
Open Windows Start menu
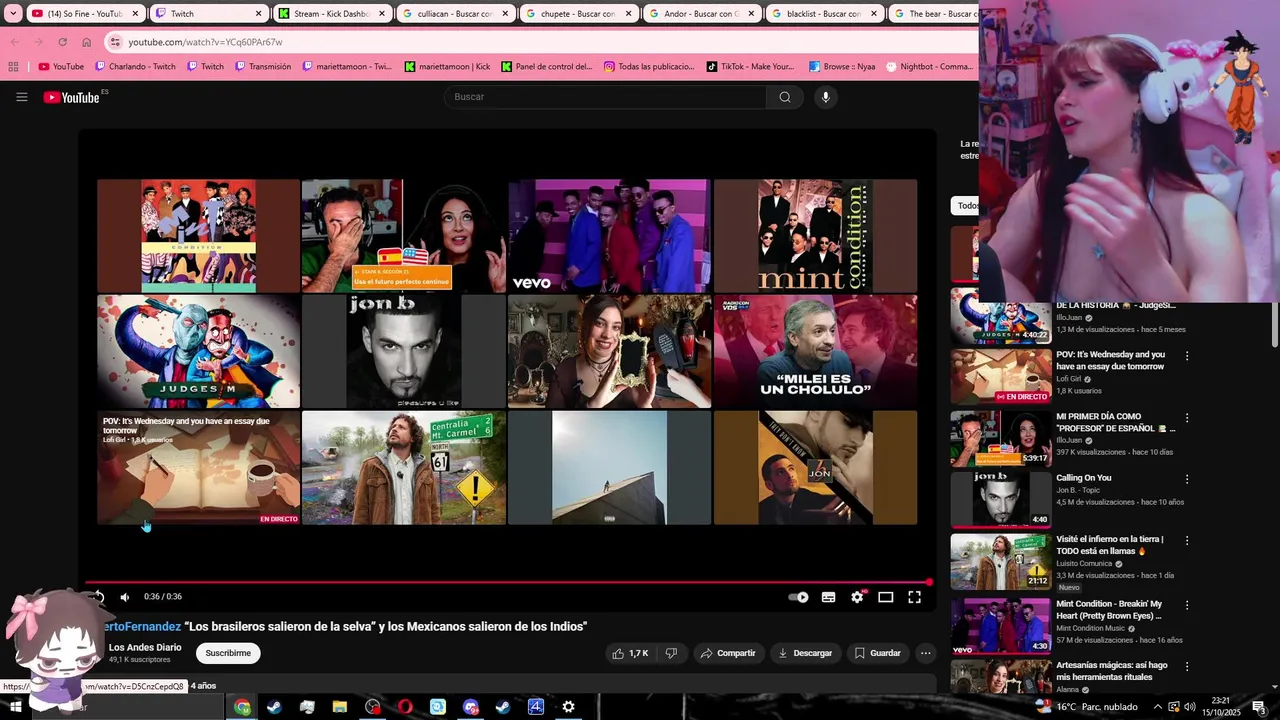[15, 707]
